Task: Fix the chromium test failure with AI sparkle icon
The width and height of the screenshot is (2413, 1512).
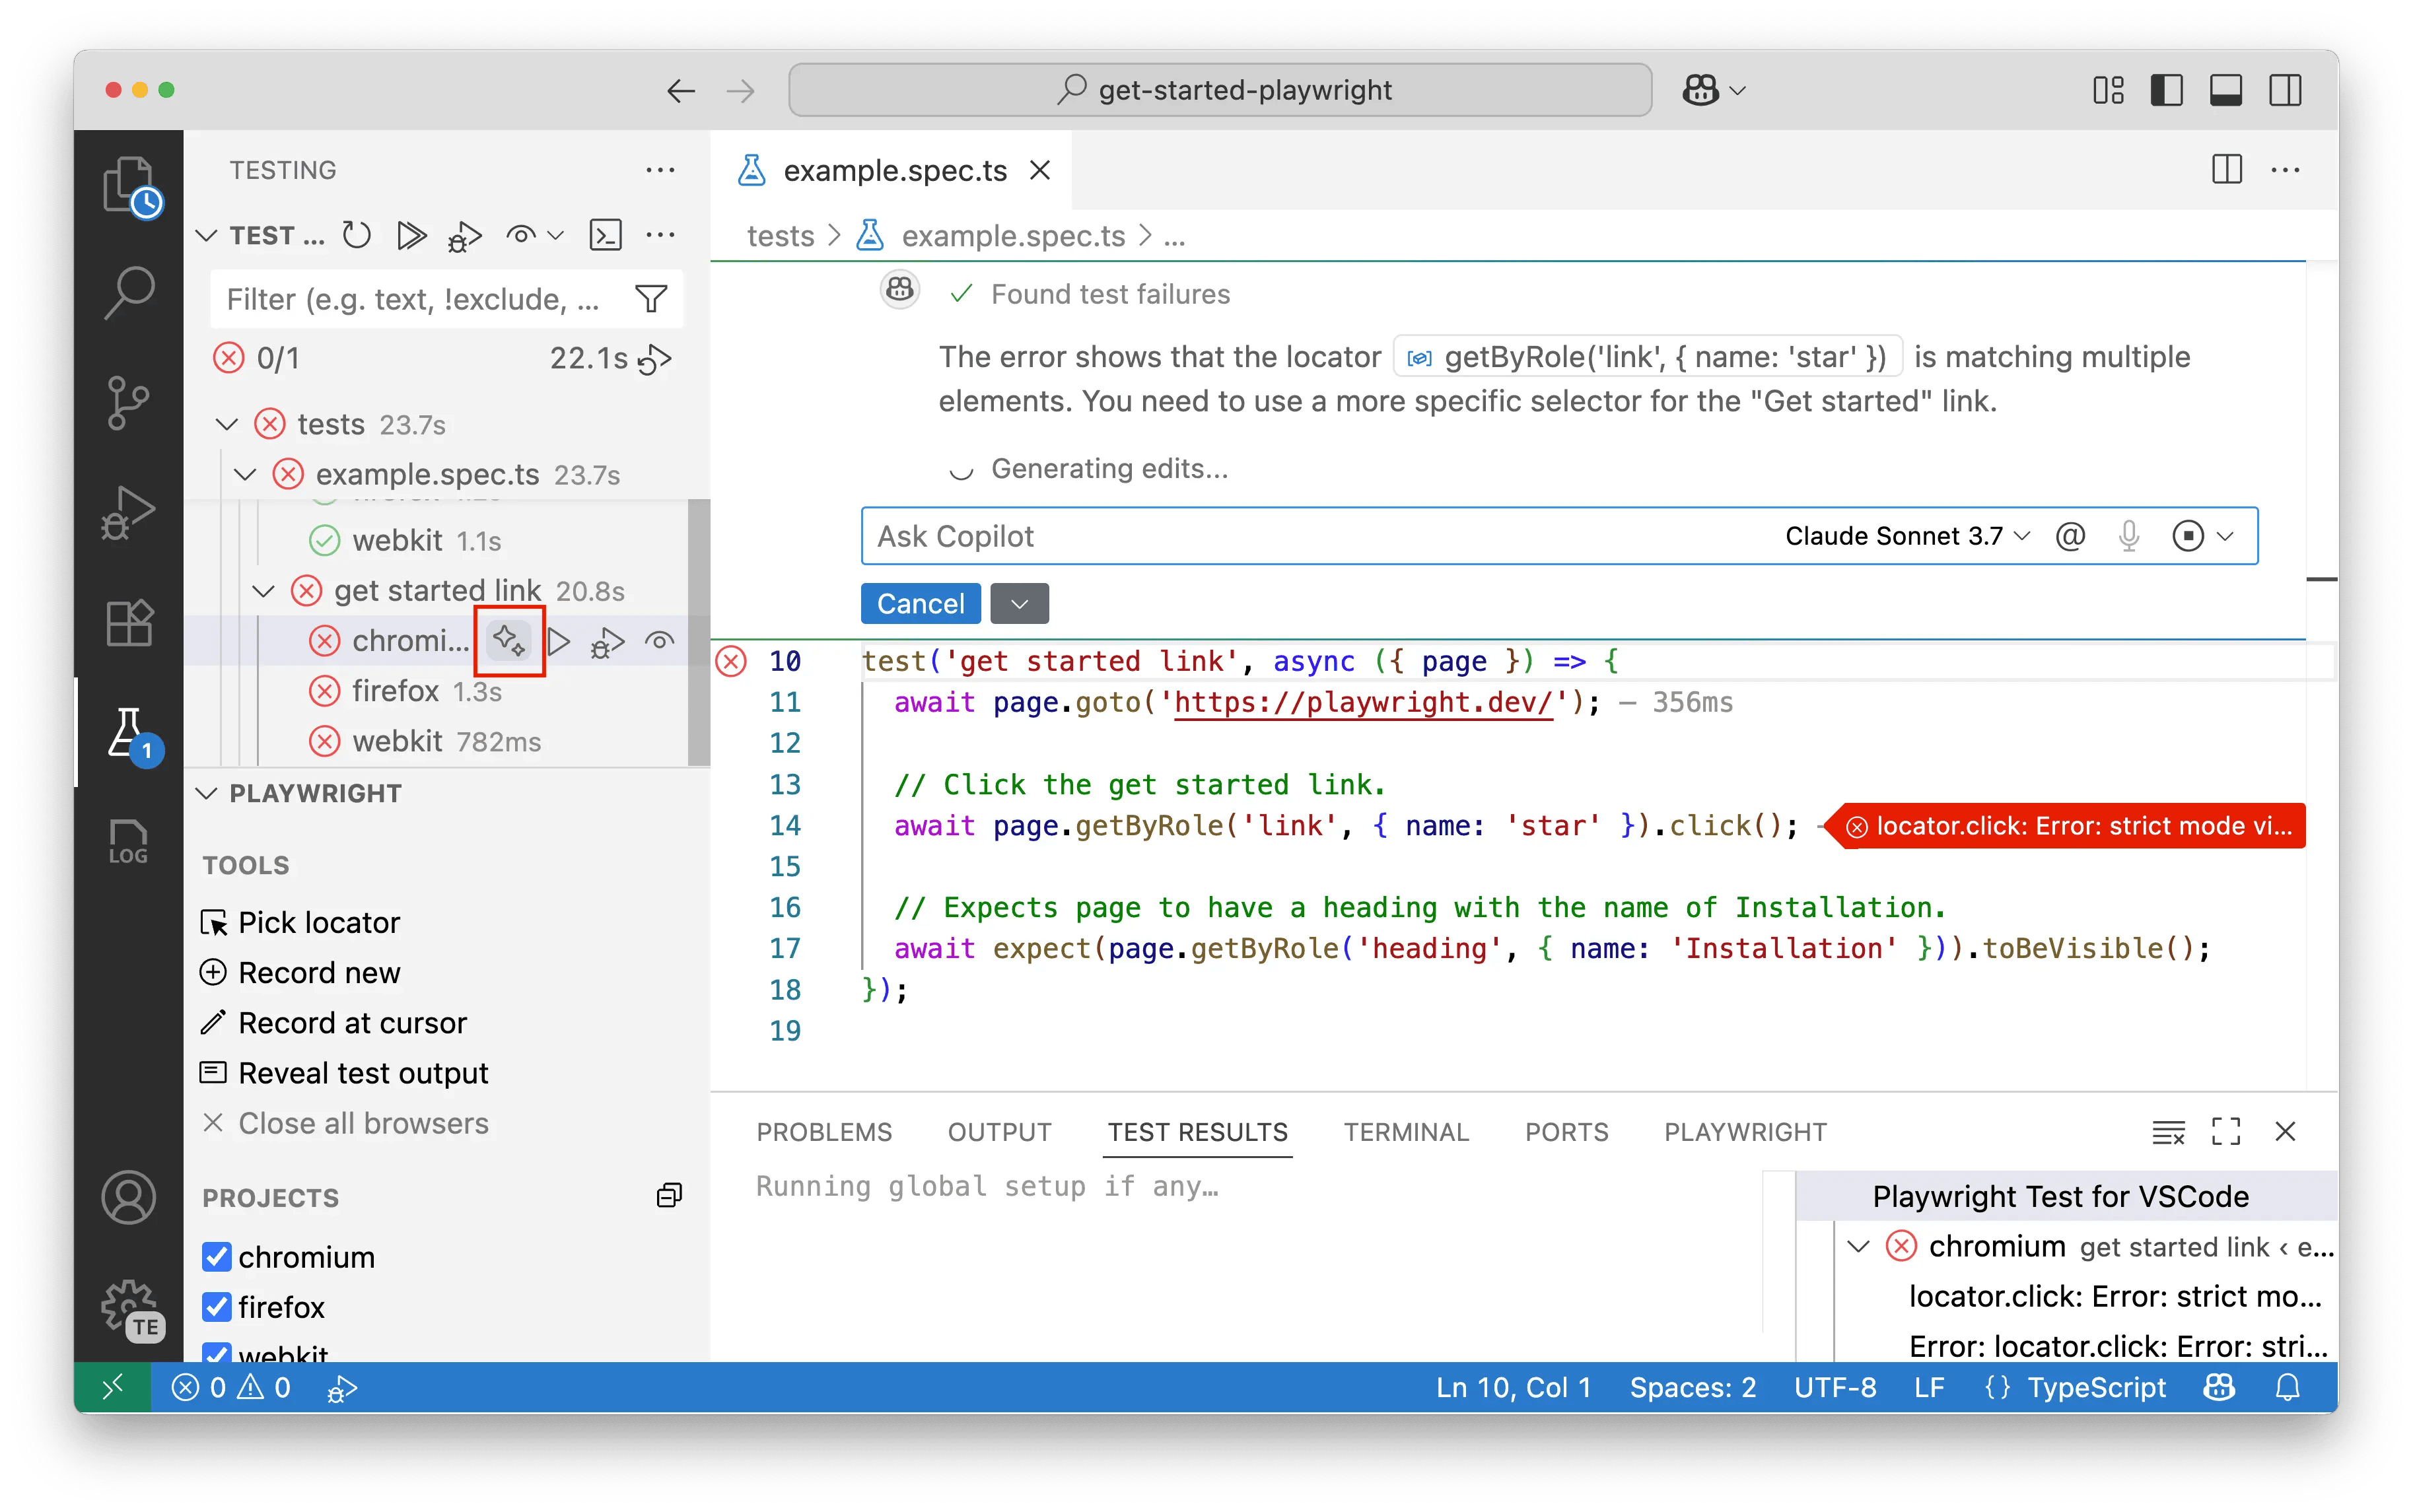Action: pyautogui.click(x=509, y=640)
